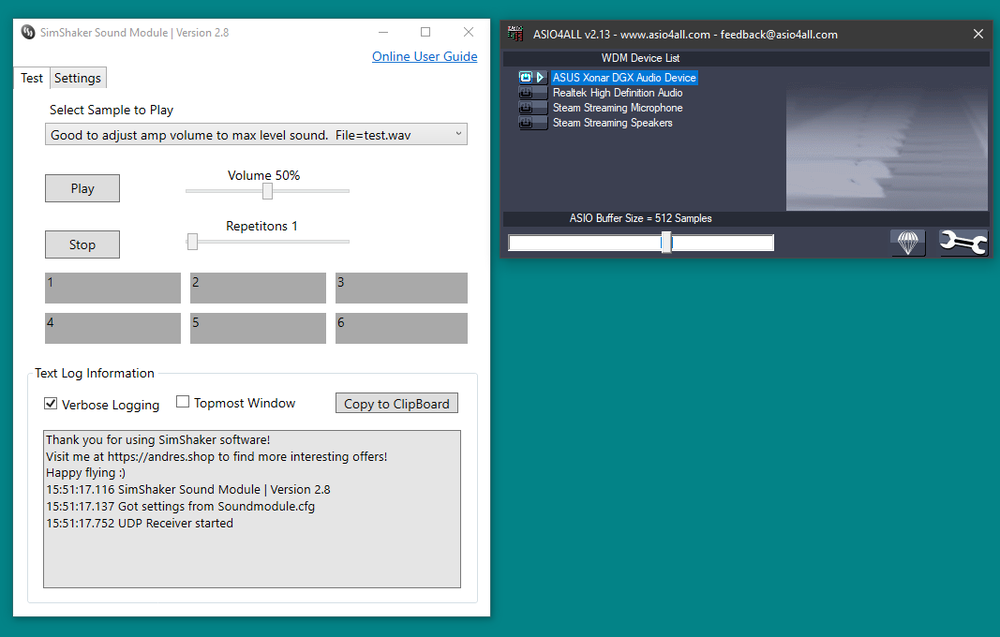This screenshot has width=1000, height=637.
Task: Enable Topmost Window checkbox
Action: (x=182, y=402)
